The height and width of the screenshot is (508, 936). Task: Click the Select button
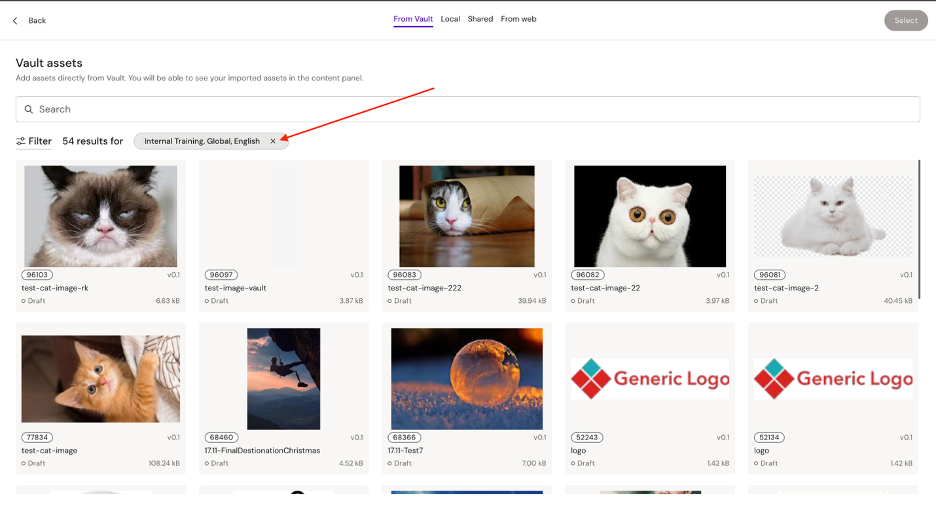(x=906, y=20)
